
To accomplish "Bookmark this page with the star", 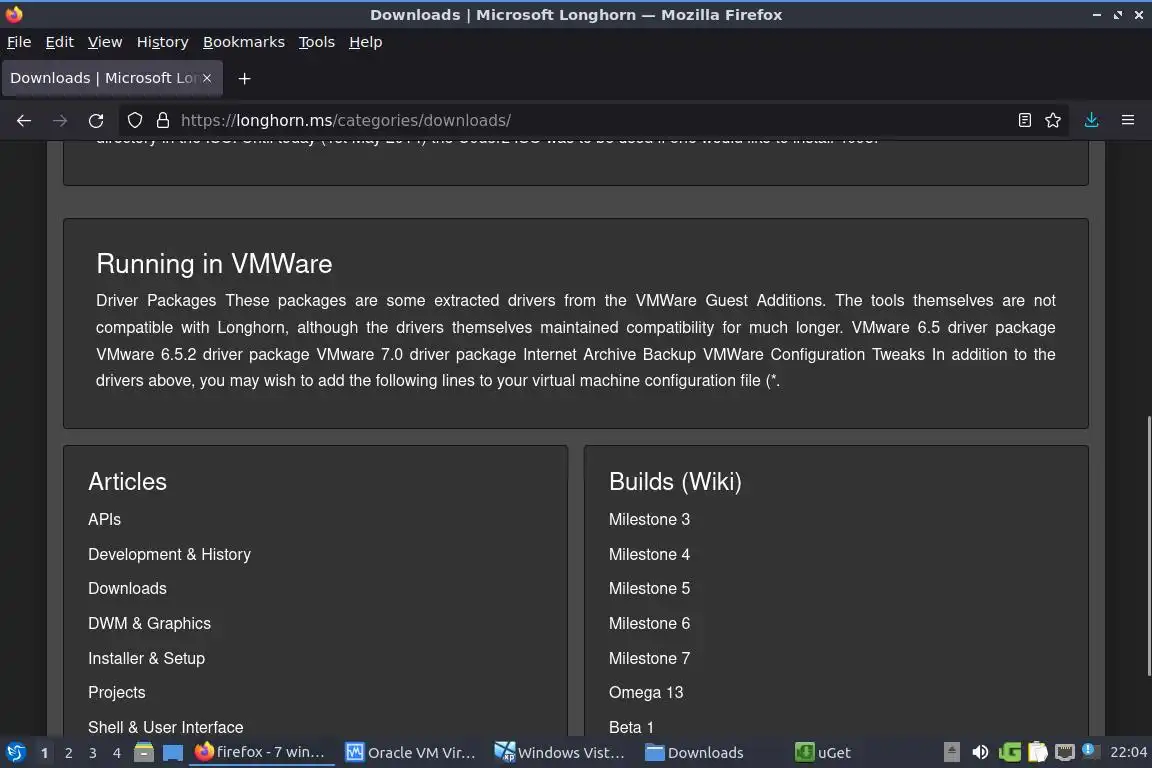I will point(1053,121).
